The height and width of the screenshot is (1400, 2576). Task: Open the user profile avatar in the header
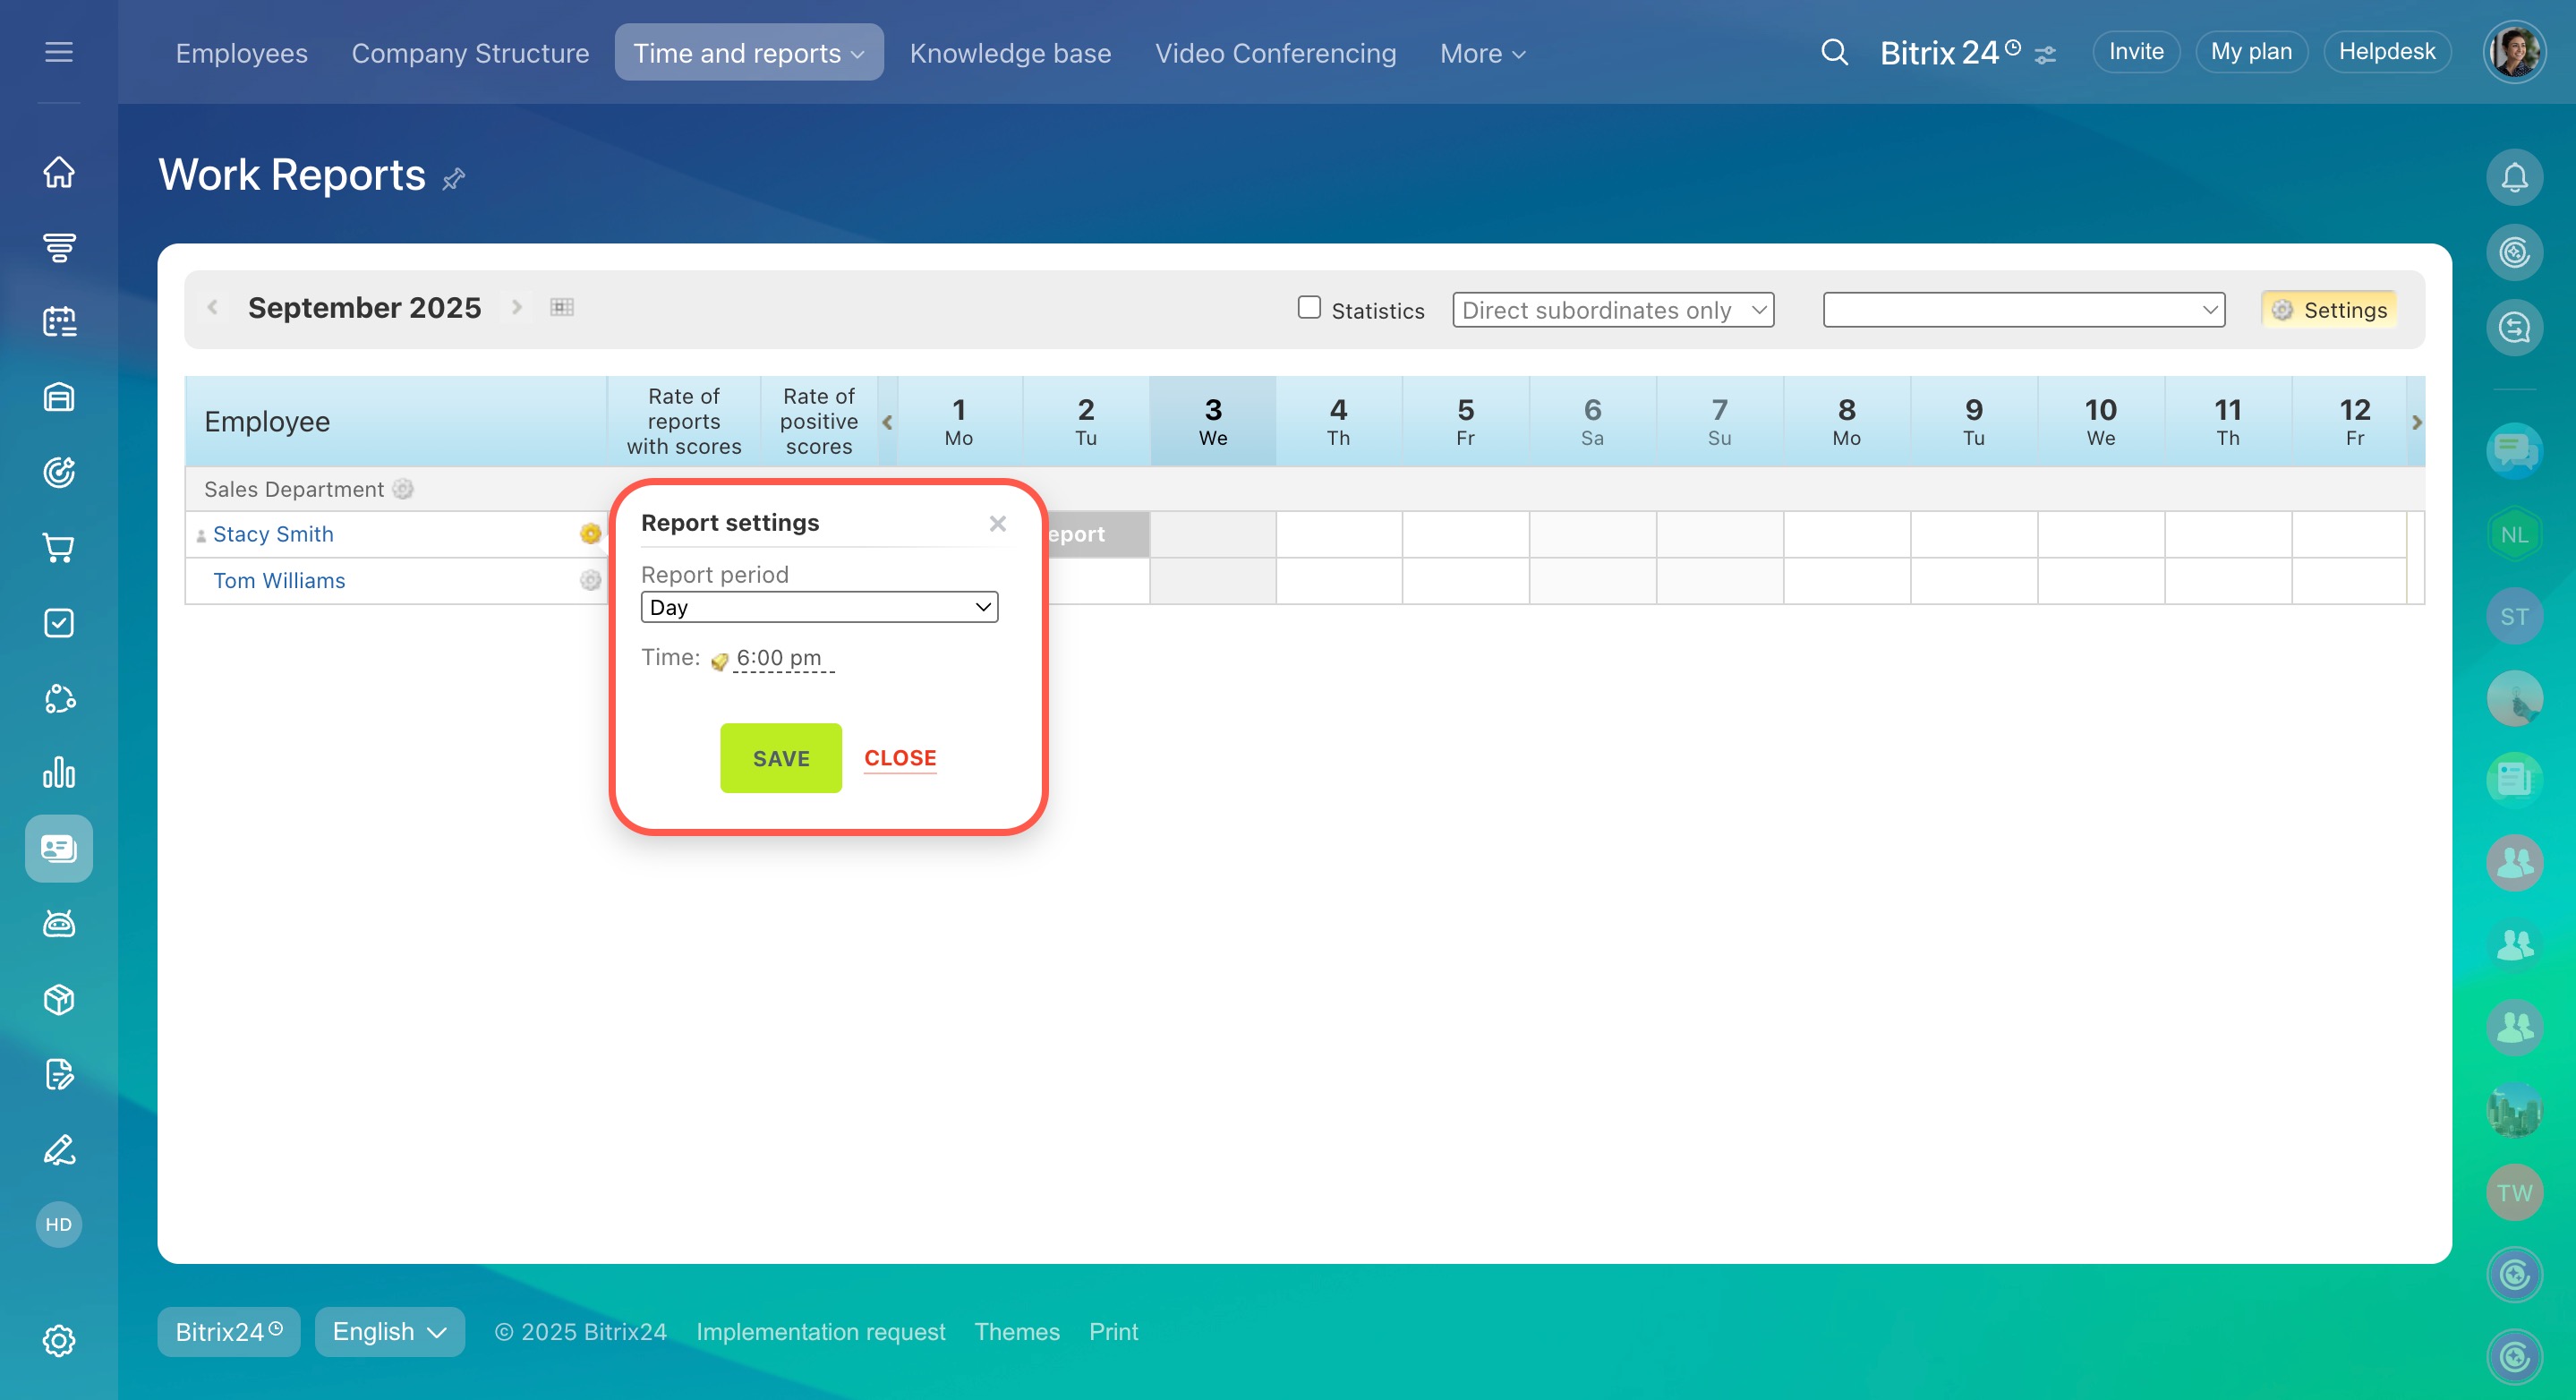coord(2514,52)
